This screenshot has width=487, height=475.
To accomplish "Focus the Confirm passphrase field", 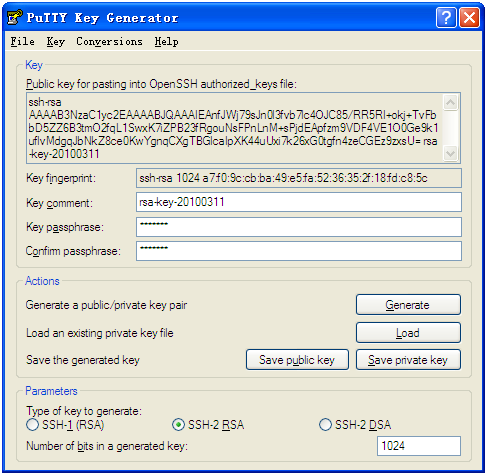I will (x=299, y=251).
